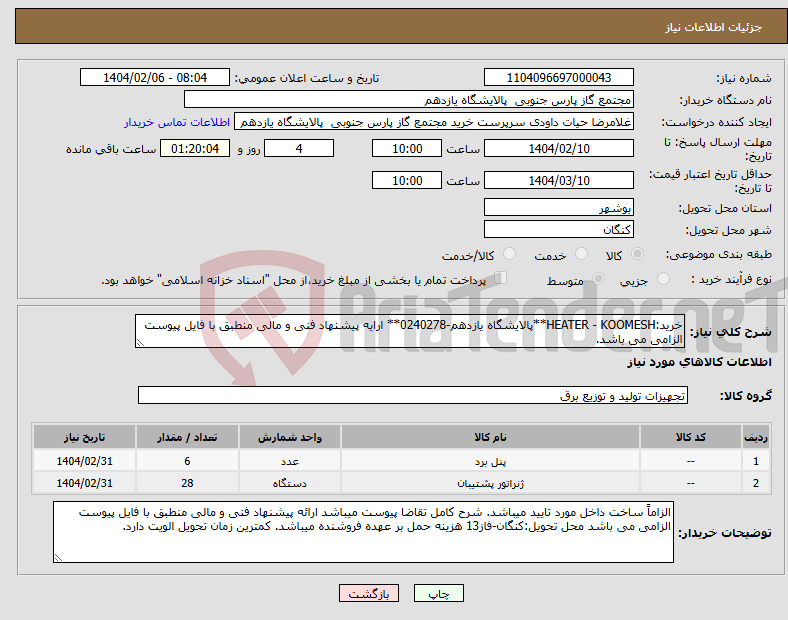
Task: Click the request creator field غلامرضا حیات داودی
Action: pyautogui.click(x=434, y=122)
